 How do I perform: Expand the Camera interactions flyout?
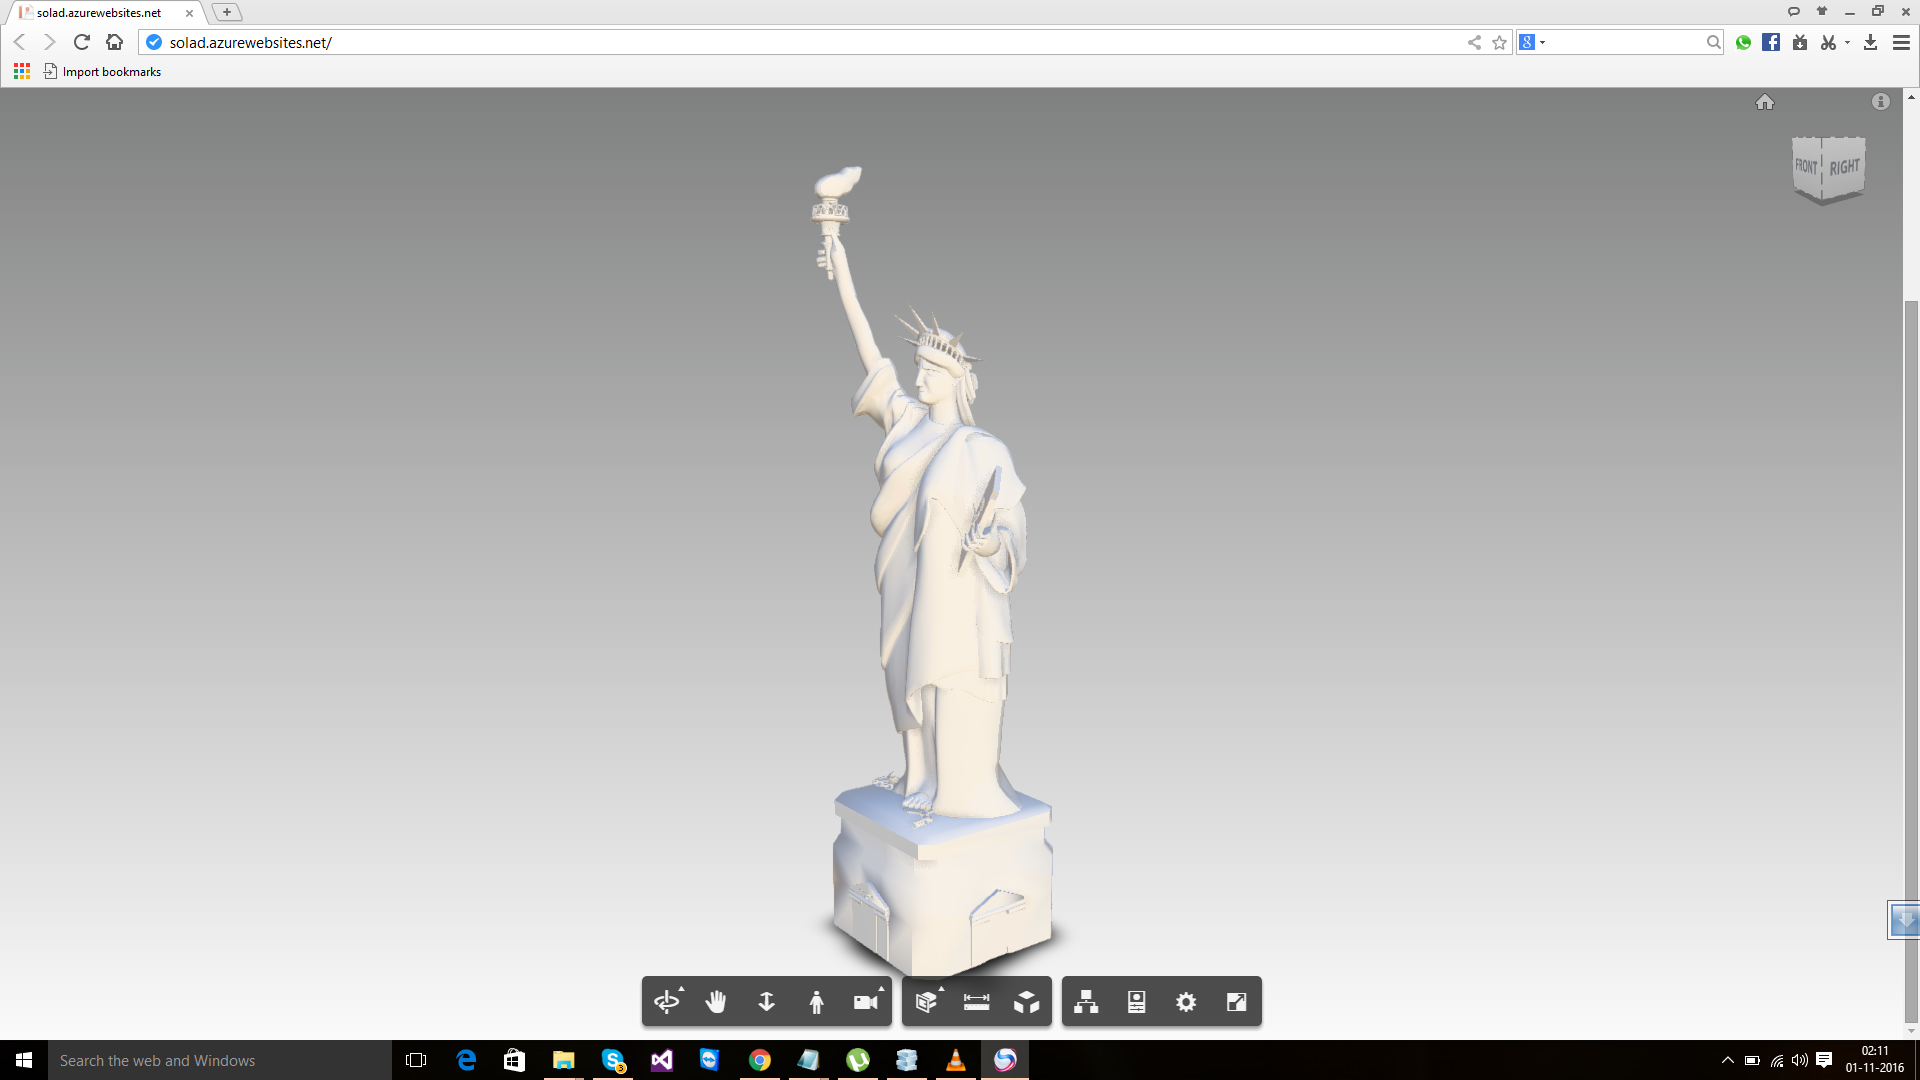click(x=866, y=1002)
